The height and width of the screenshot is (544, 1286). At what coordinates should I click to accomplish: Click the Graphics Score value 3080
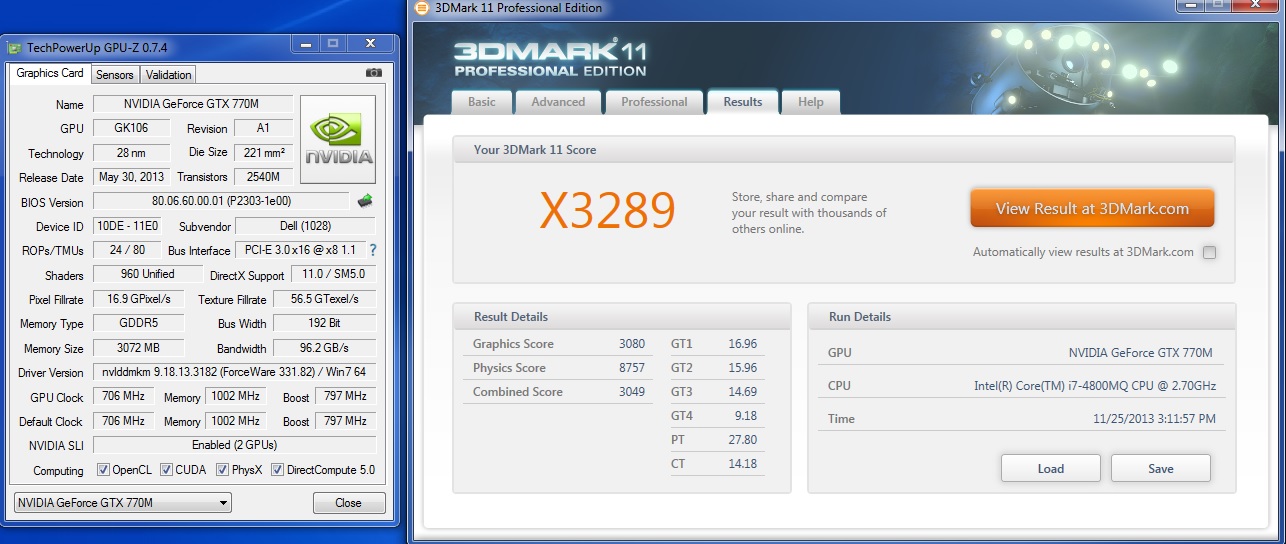click(634, 344)
